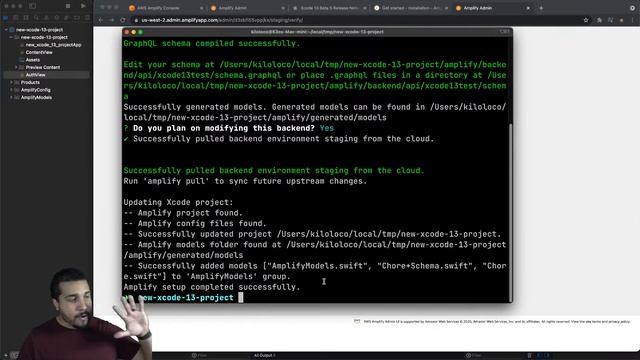The height and width of the screenshot is (360, 640).
Task: Toggle the Xcode navigator sidebar button
Action: 32,6
